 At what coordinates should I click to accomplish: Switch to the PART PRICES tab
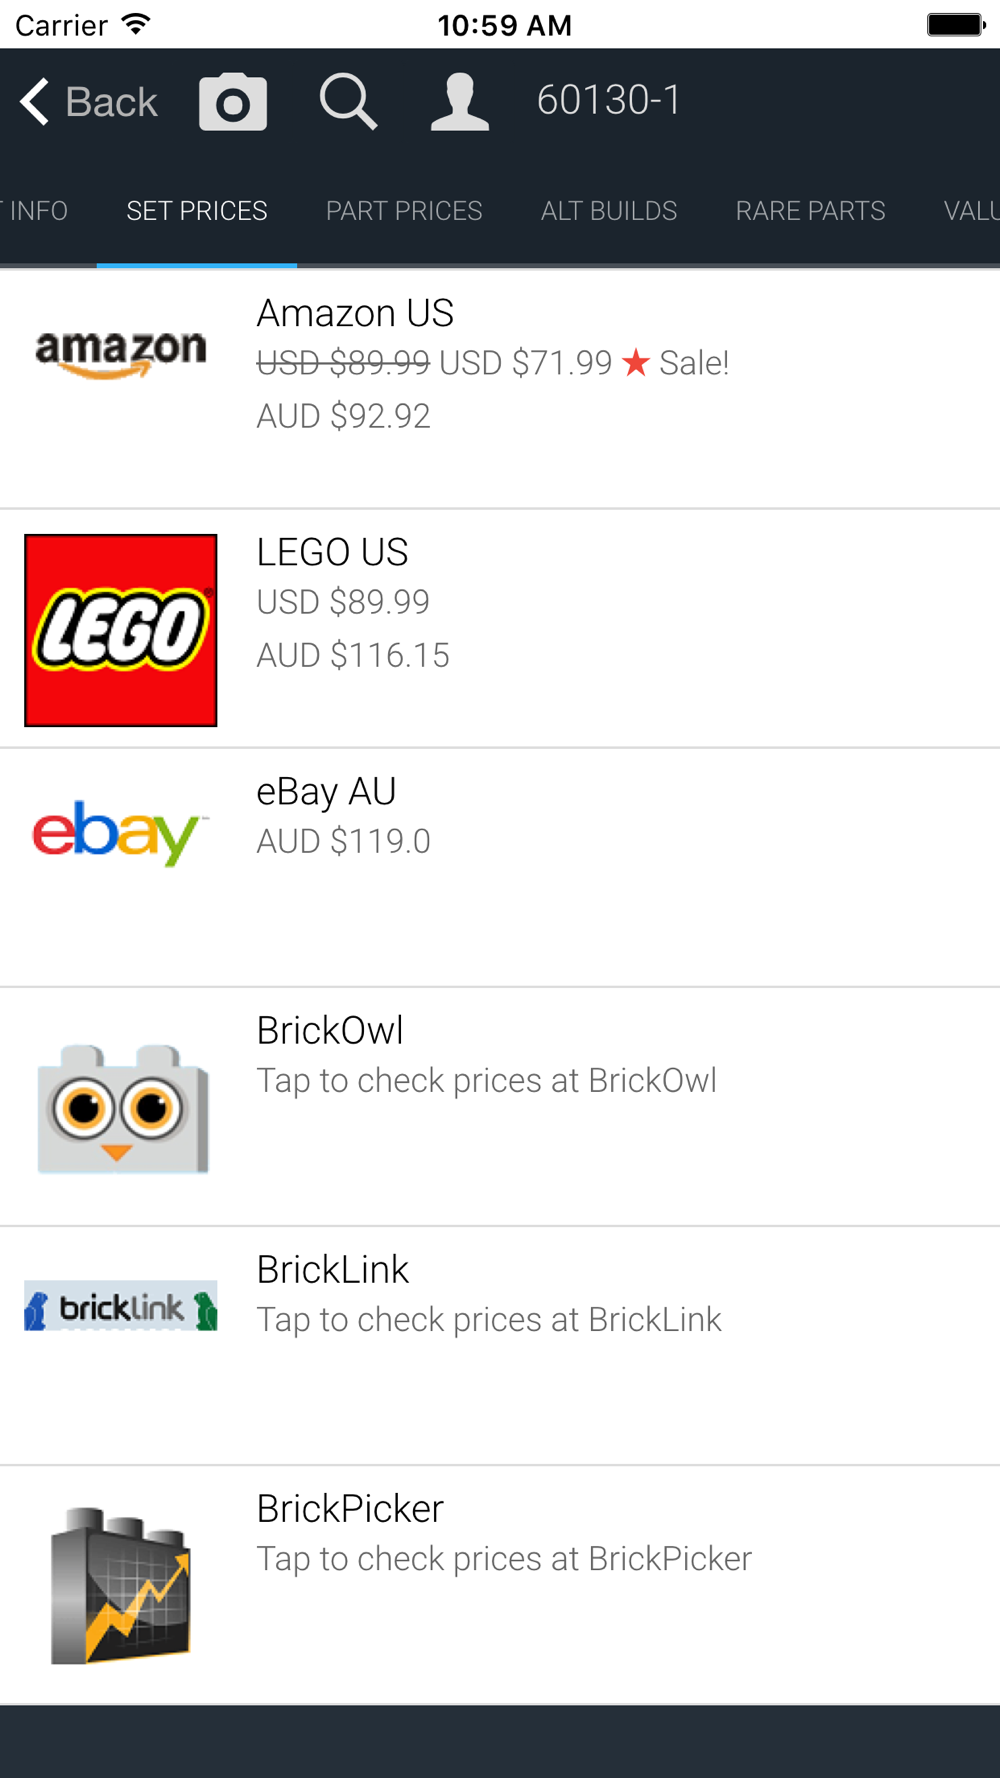click(404, 211)
